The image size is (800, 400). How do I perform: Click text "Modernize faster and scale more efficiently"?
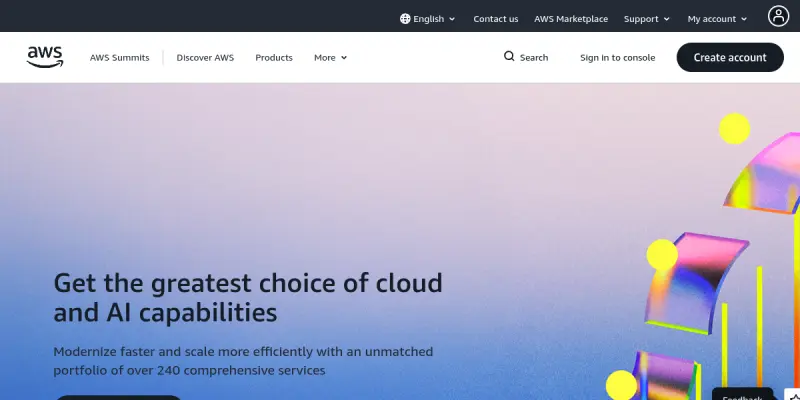(183, 352)
